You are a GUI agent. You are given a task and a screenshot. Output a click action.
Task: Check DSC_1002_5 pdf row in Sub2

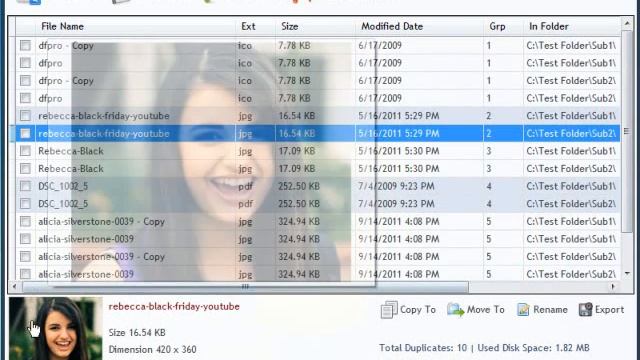[25, 204]
